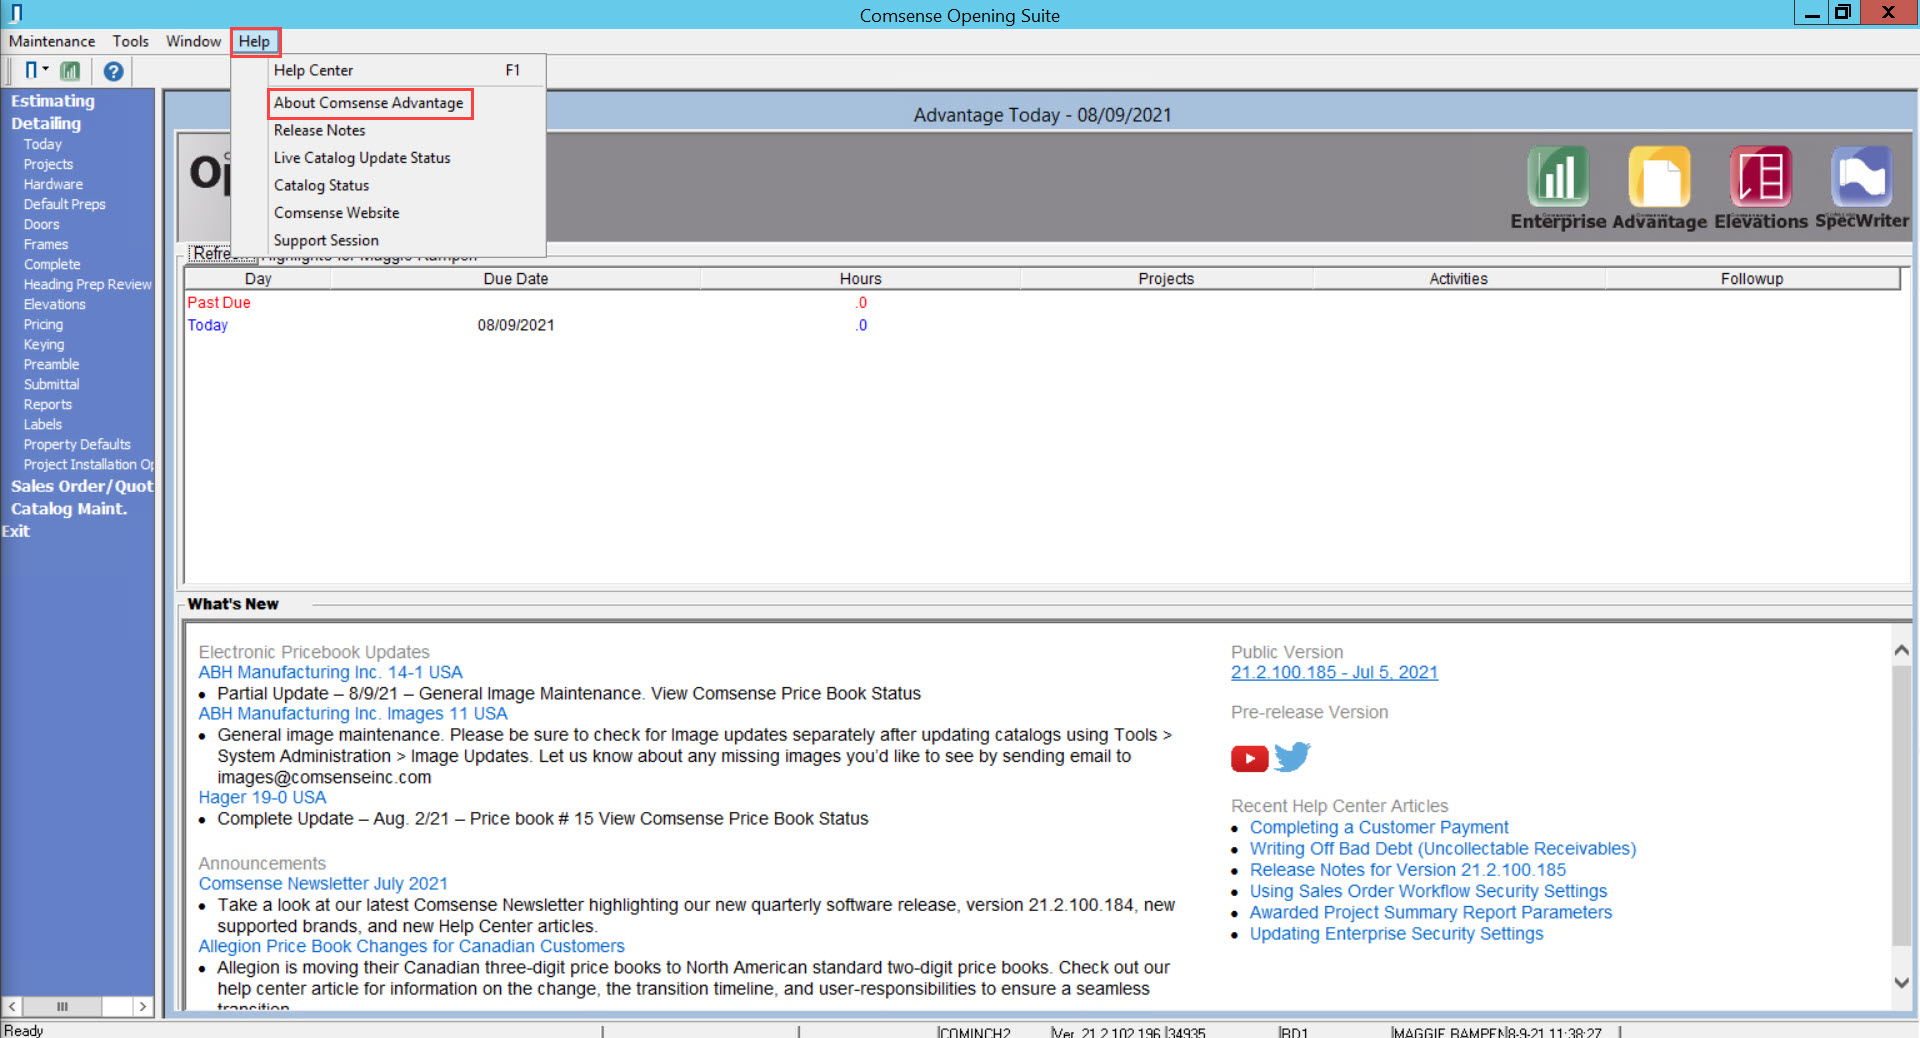Open Reports in the sidebar

[48, 404]
